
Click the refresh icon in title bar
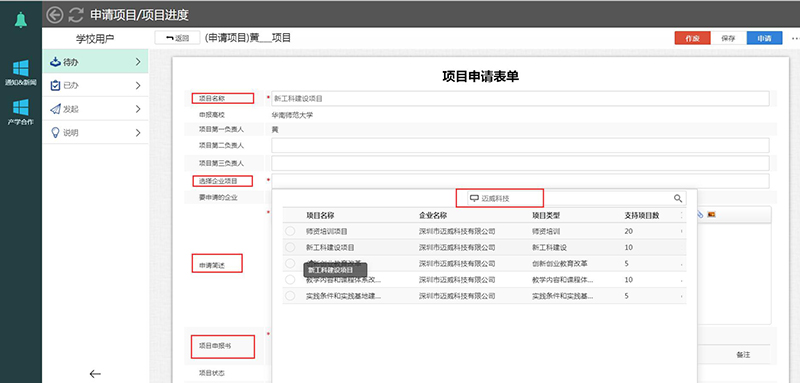click(x=76, y=15)
